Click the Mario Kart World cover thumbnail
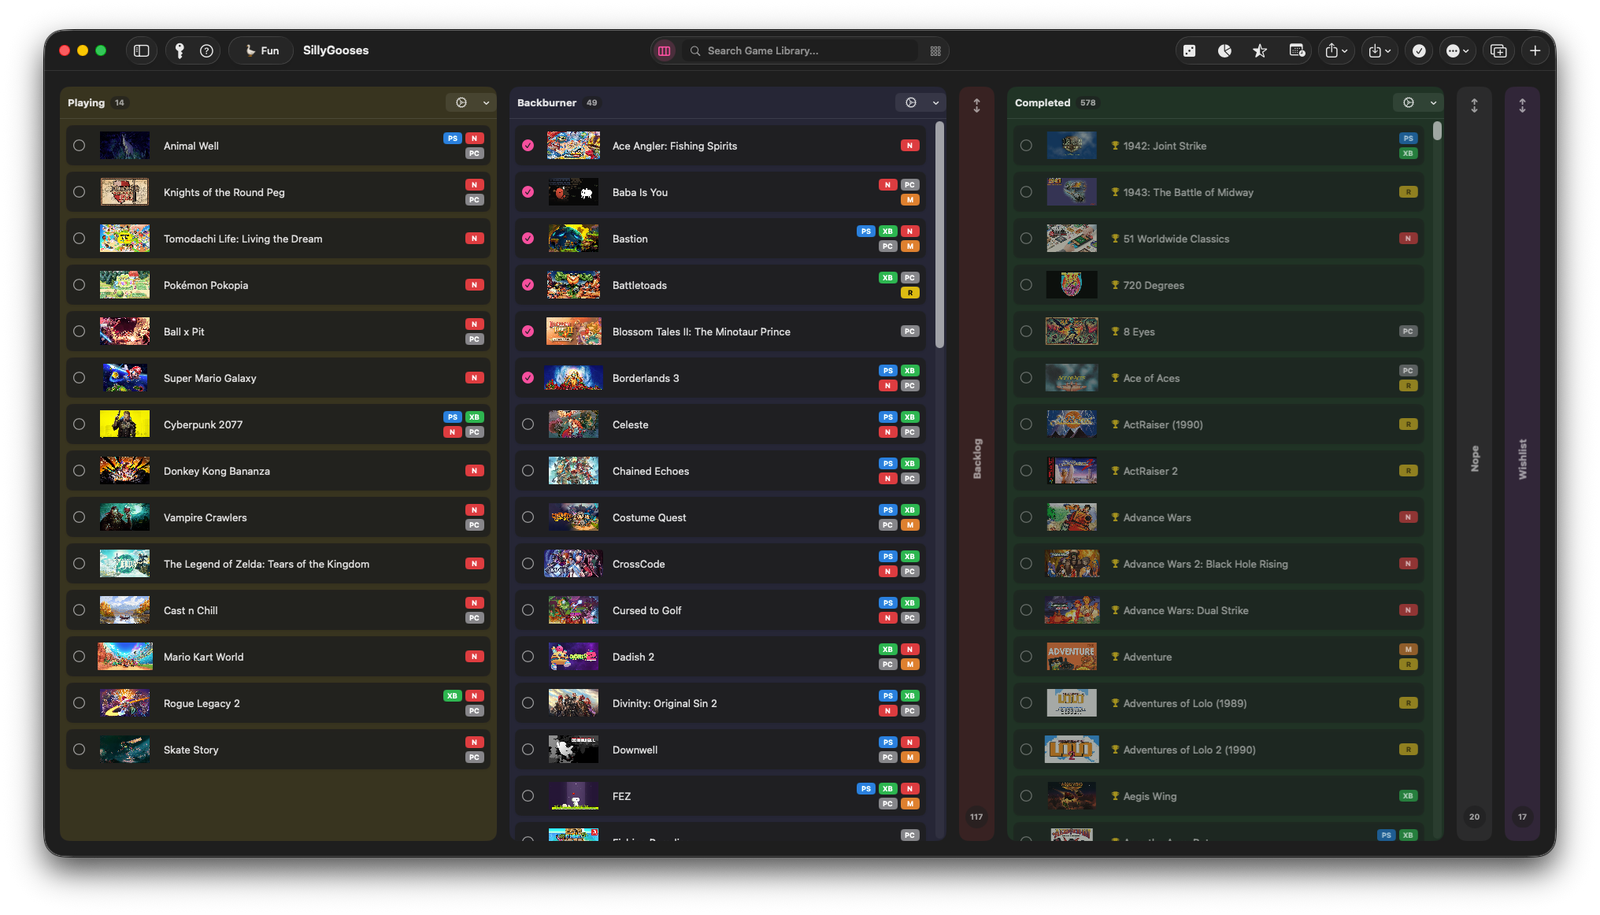The width and height of the screenshot is (1600, 915). click(125, 657)
